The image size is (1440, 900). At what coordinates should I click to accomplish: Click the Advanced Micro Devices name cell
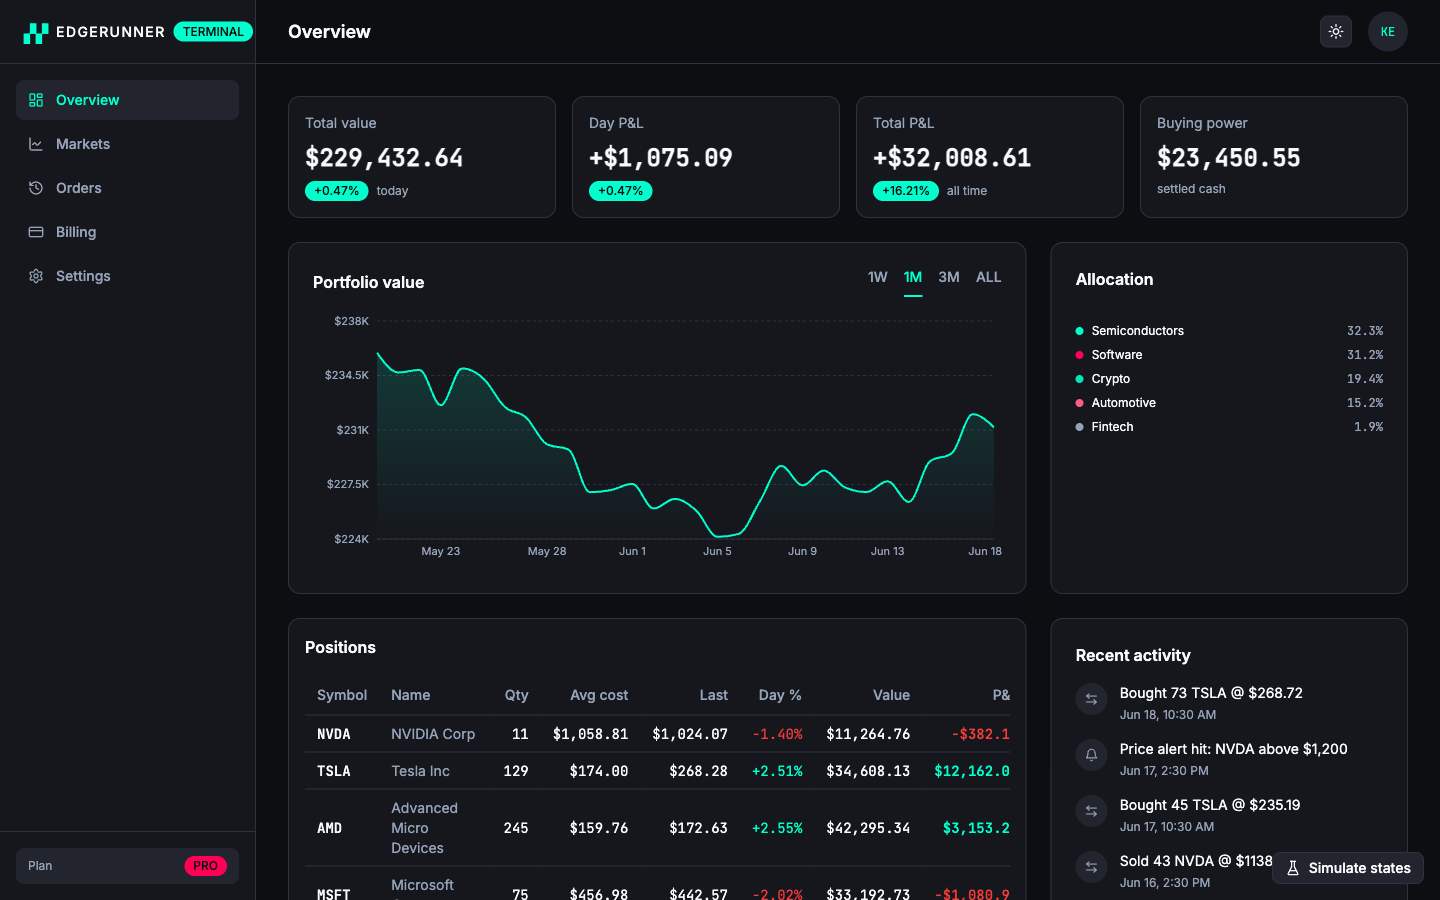pos(424,828)
